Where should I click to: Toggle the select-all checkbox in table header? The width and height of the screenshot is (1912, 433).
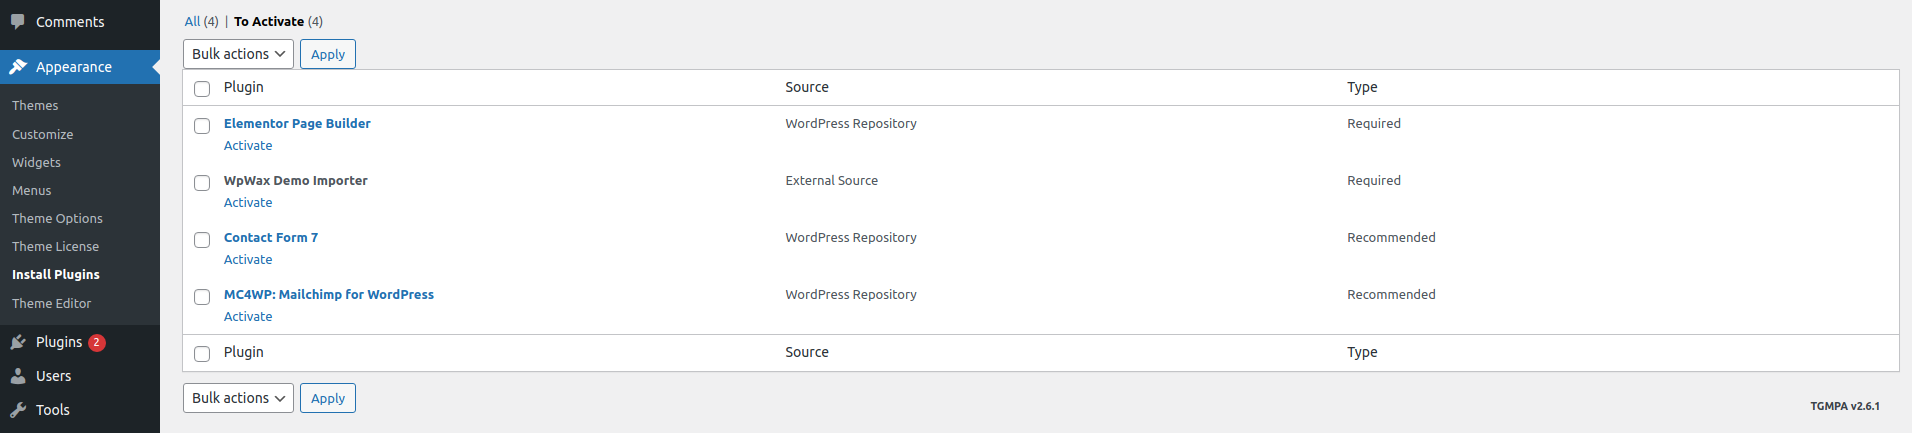point(202,89)
